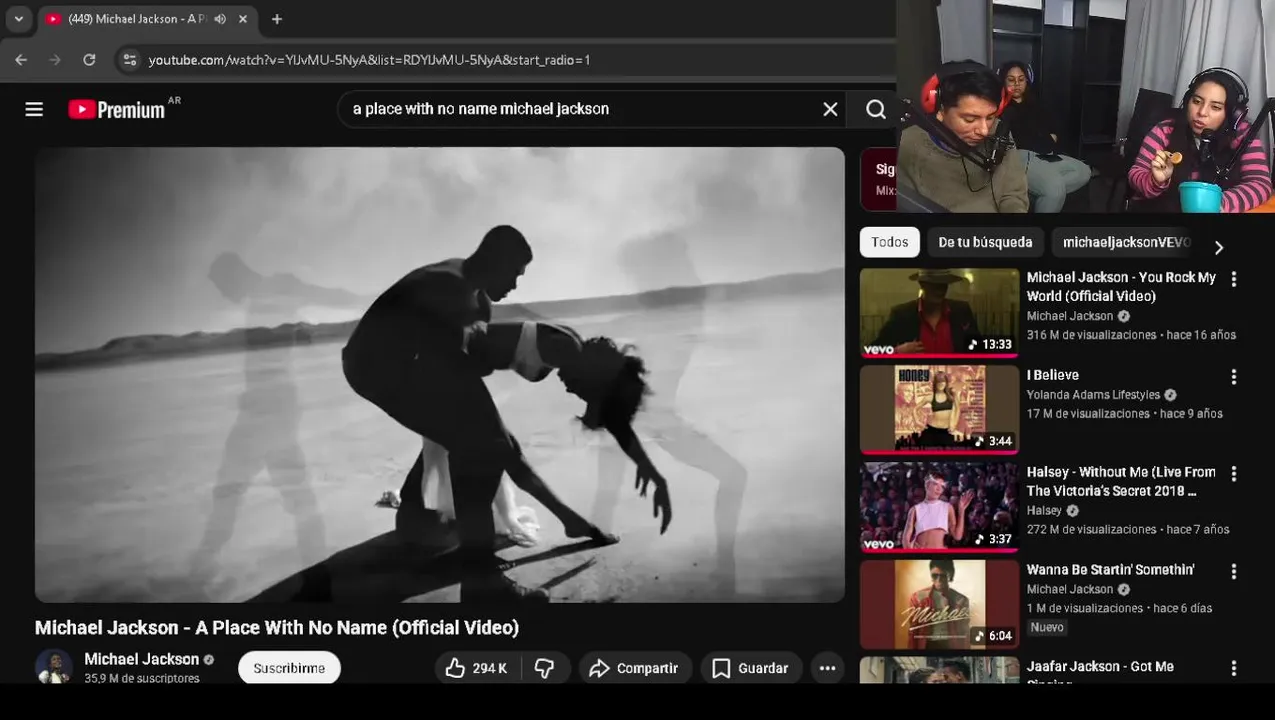The image size is (1275, 720).
Task: Open options for You Rock My World
Action: 1234,280
